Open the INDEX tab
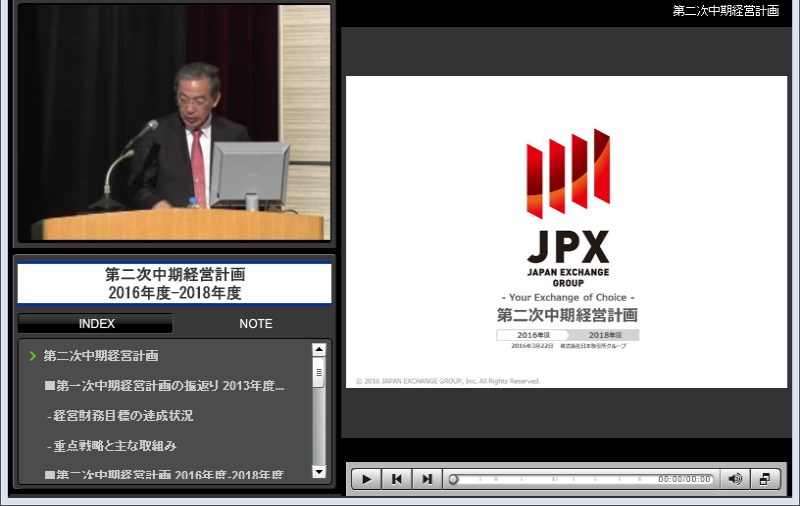Image resolution: width=800 pixels, height=506 pixels. (x=96, y=323)
